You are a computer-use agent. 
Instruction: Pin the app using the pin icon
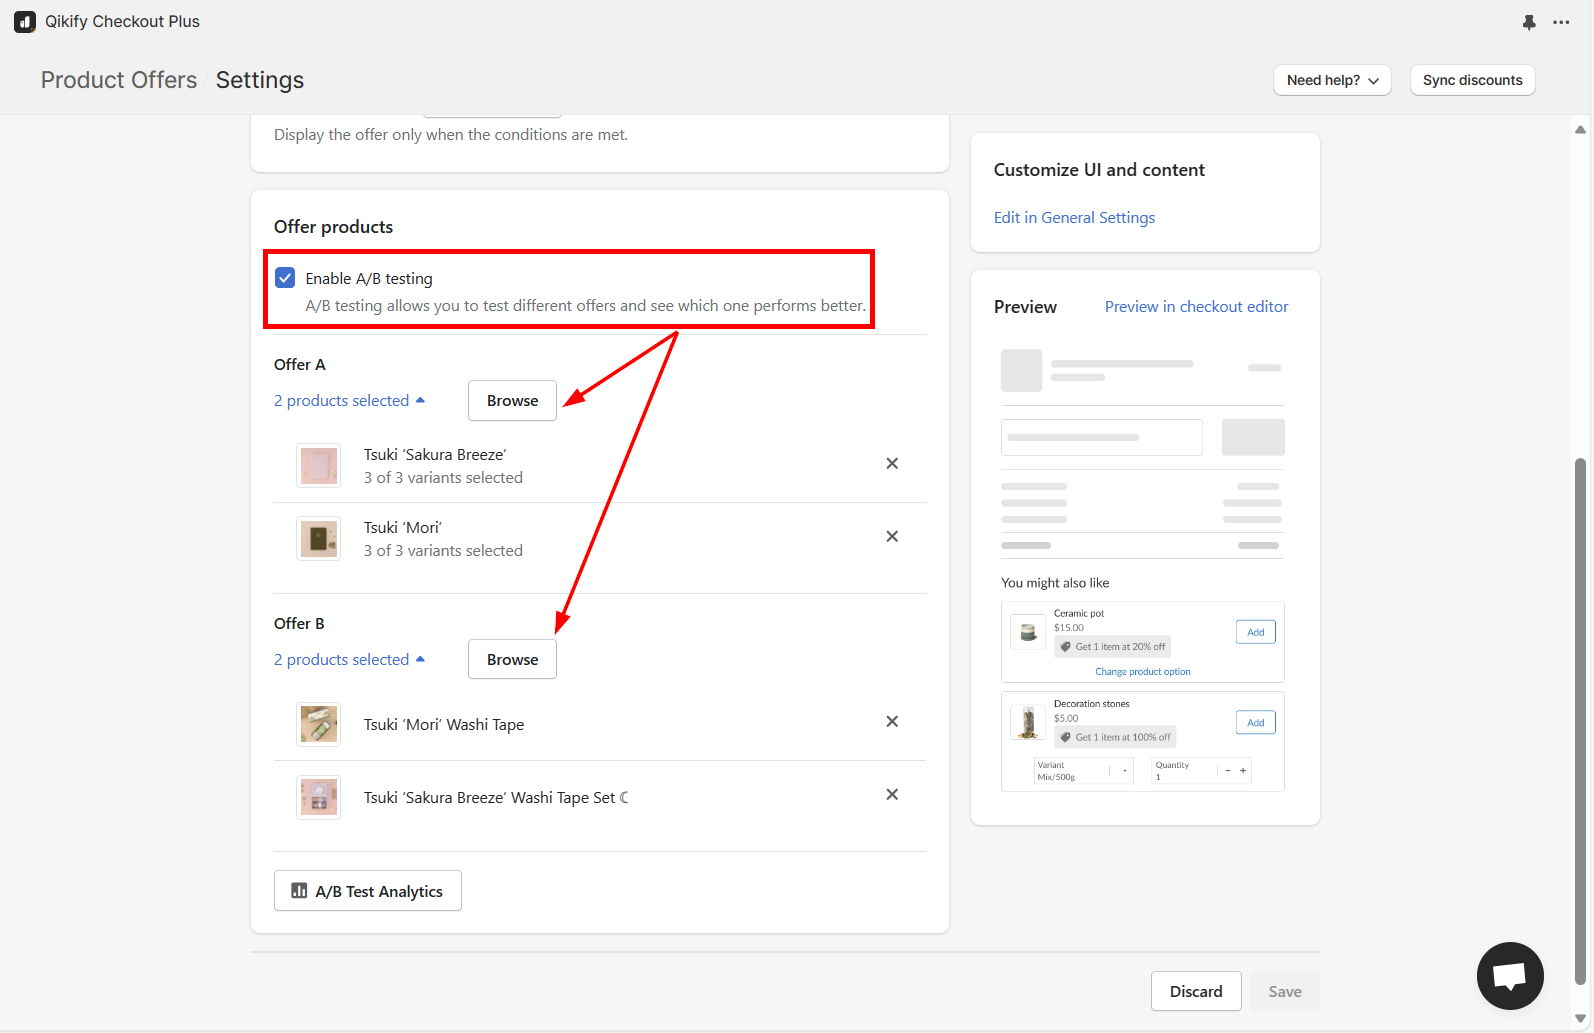tap(1529, 22)
